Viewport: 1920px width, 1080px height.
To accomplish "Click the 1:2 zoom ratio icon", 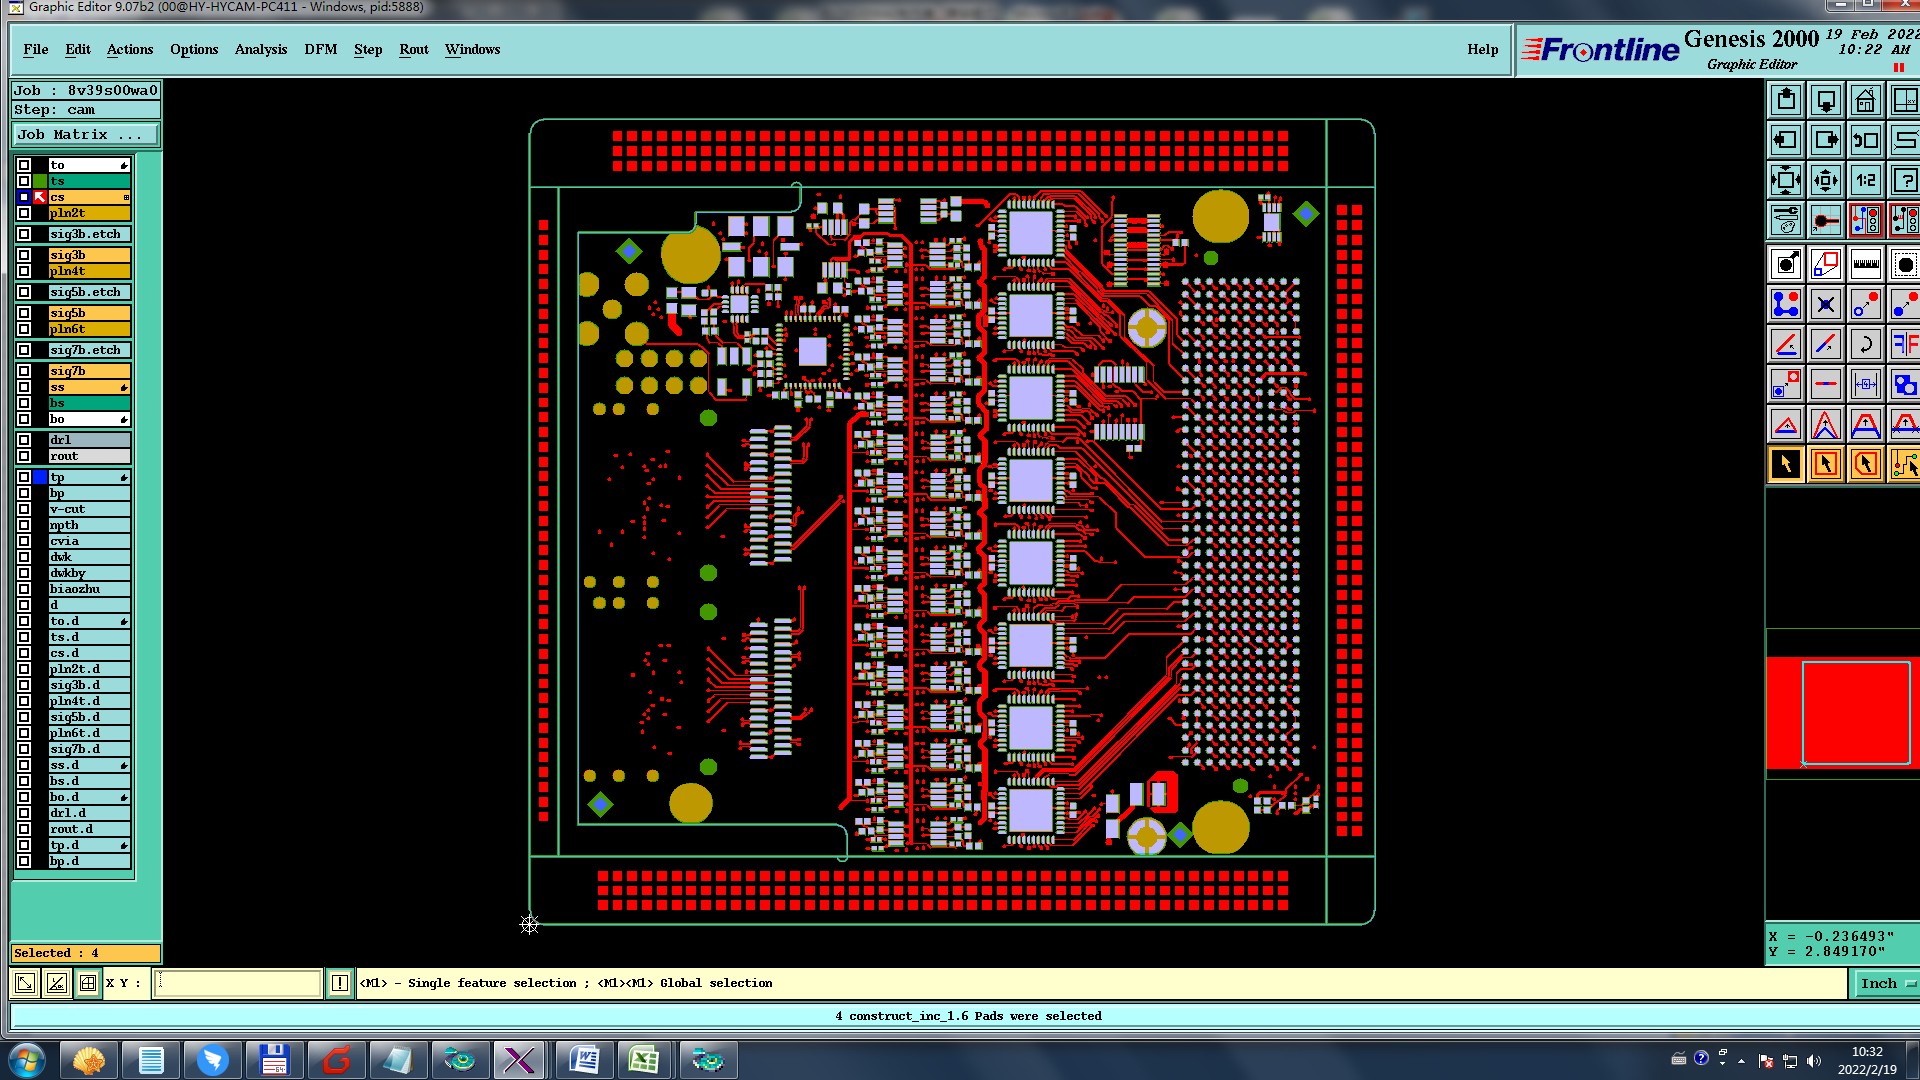I will click(1865, 181).
